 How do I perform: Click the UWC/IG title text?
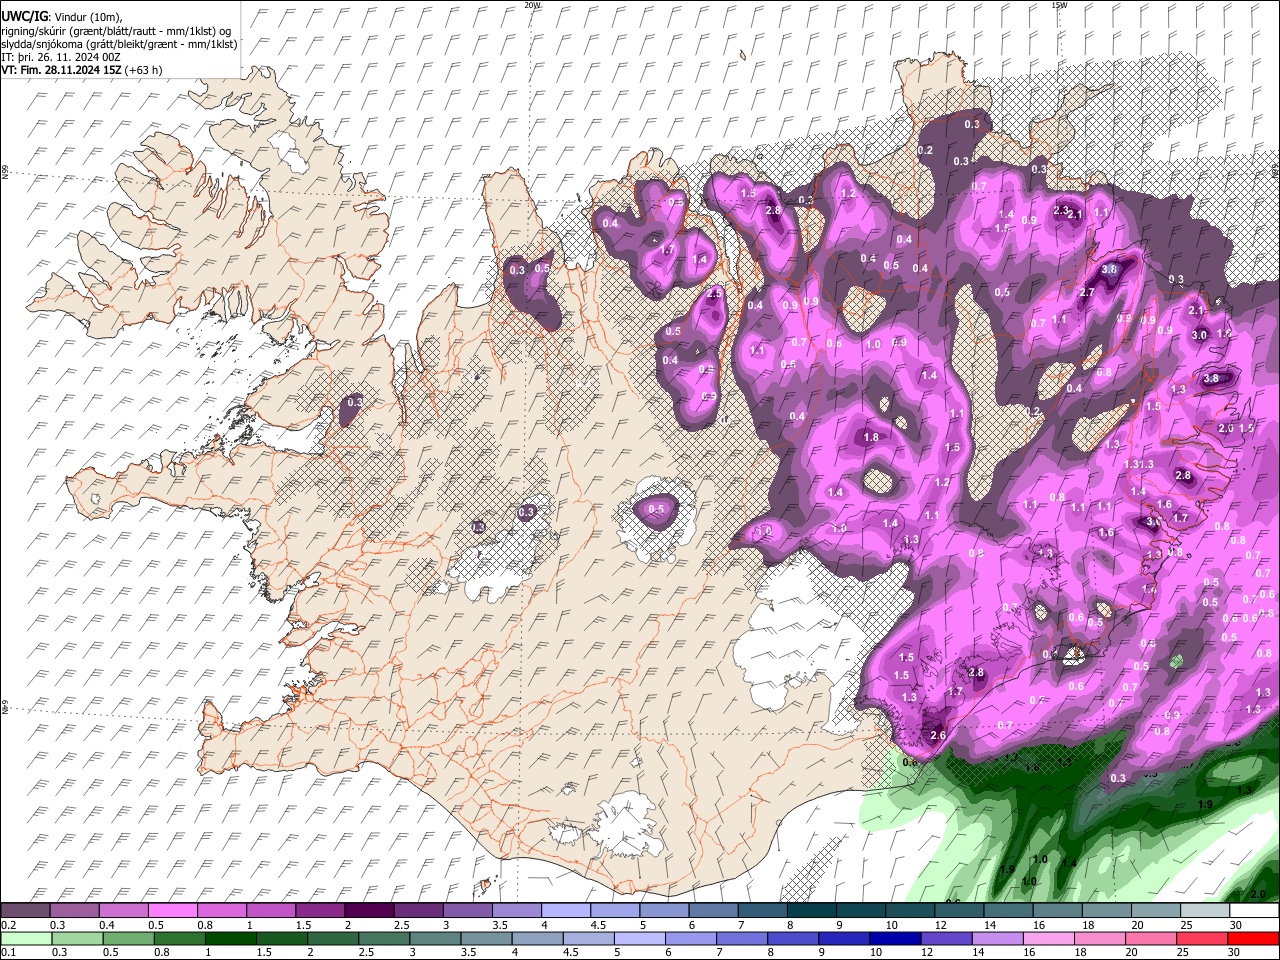point(24,16)
